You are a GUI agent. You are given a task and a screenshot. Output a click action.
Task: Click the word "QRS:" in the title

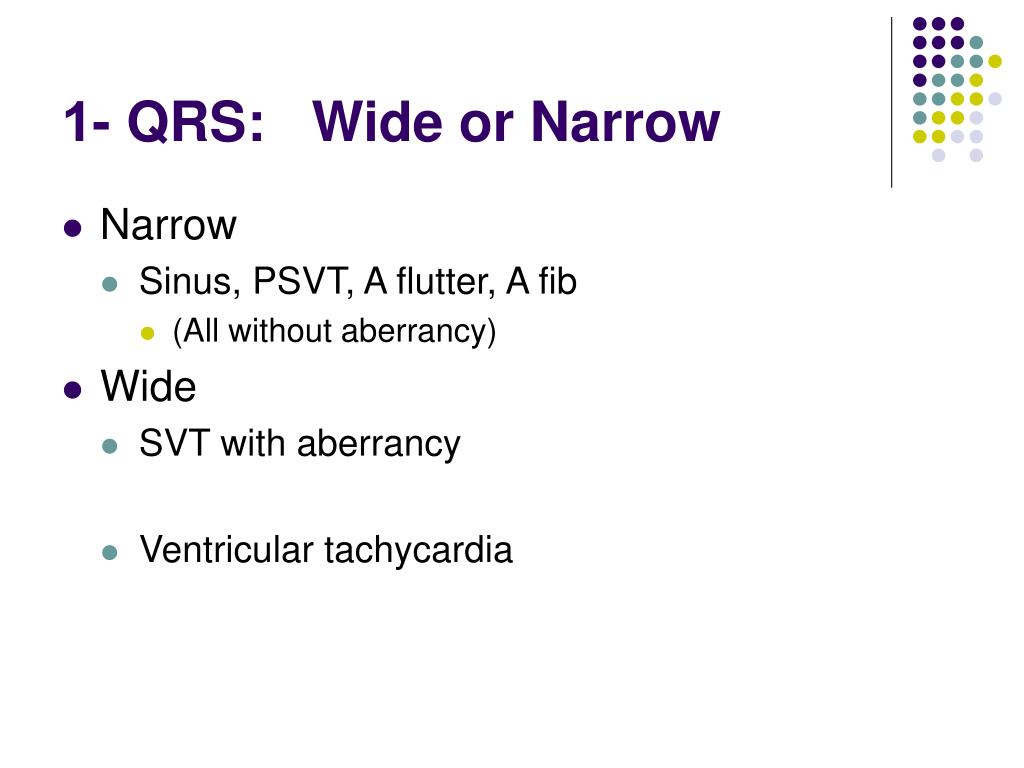(196, 122)
